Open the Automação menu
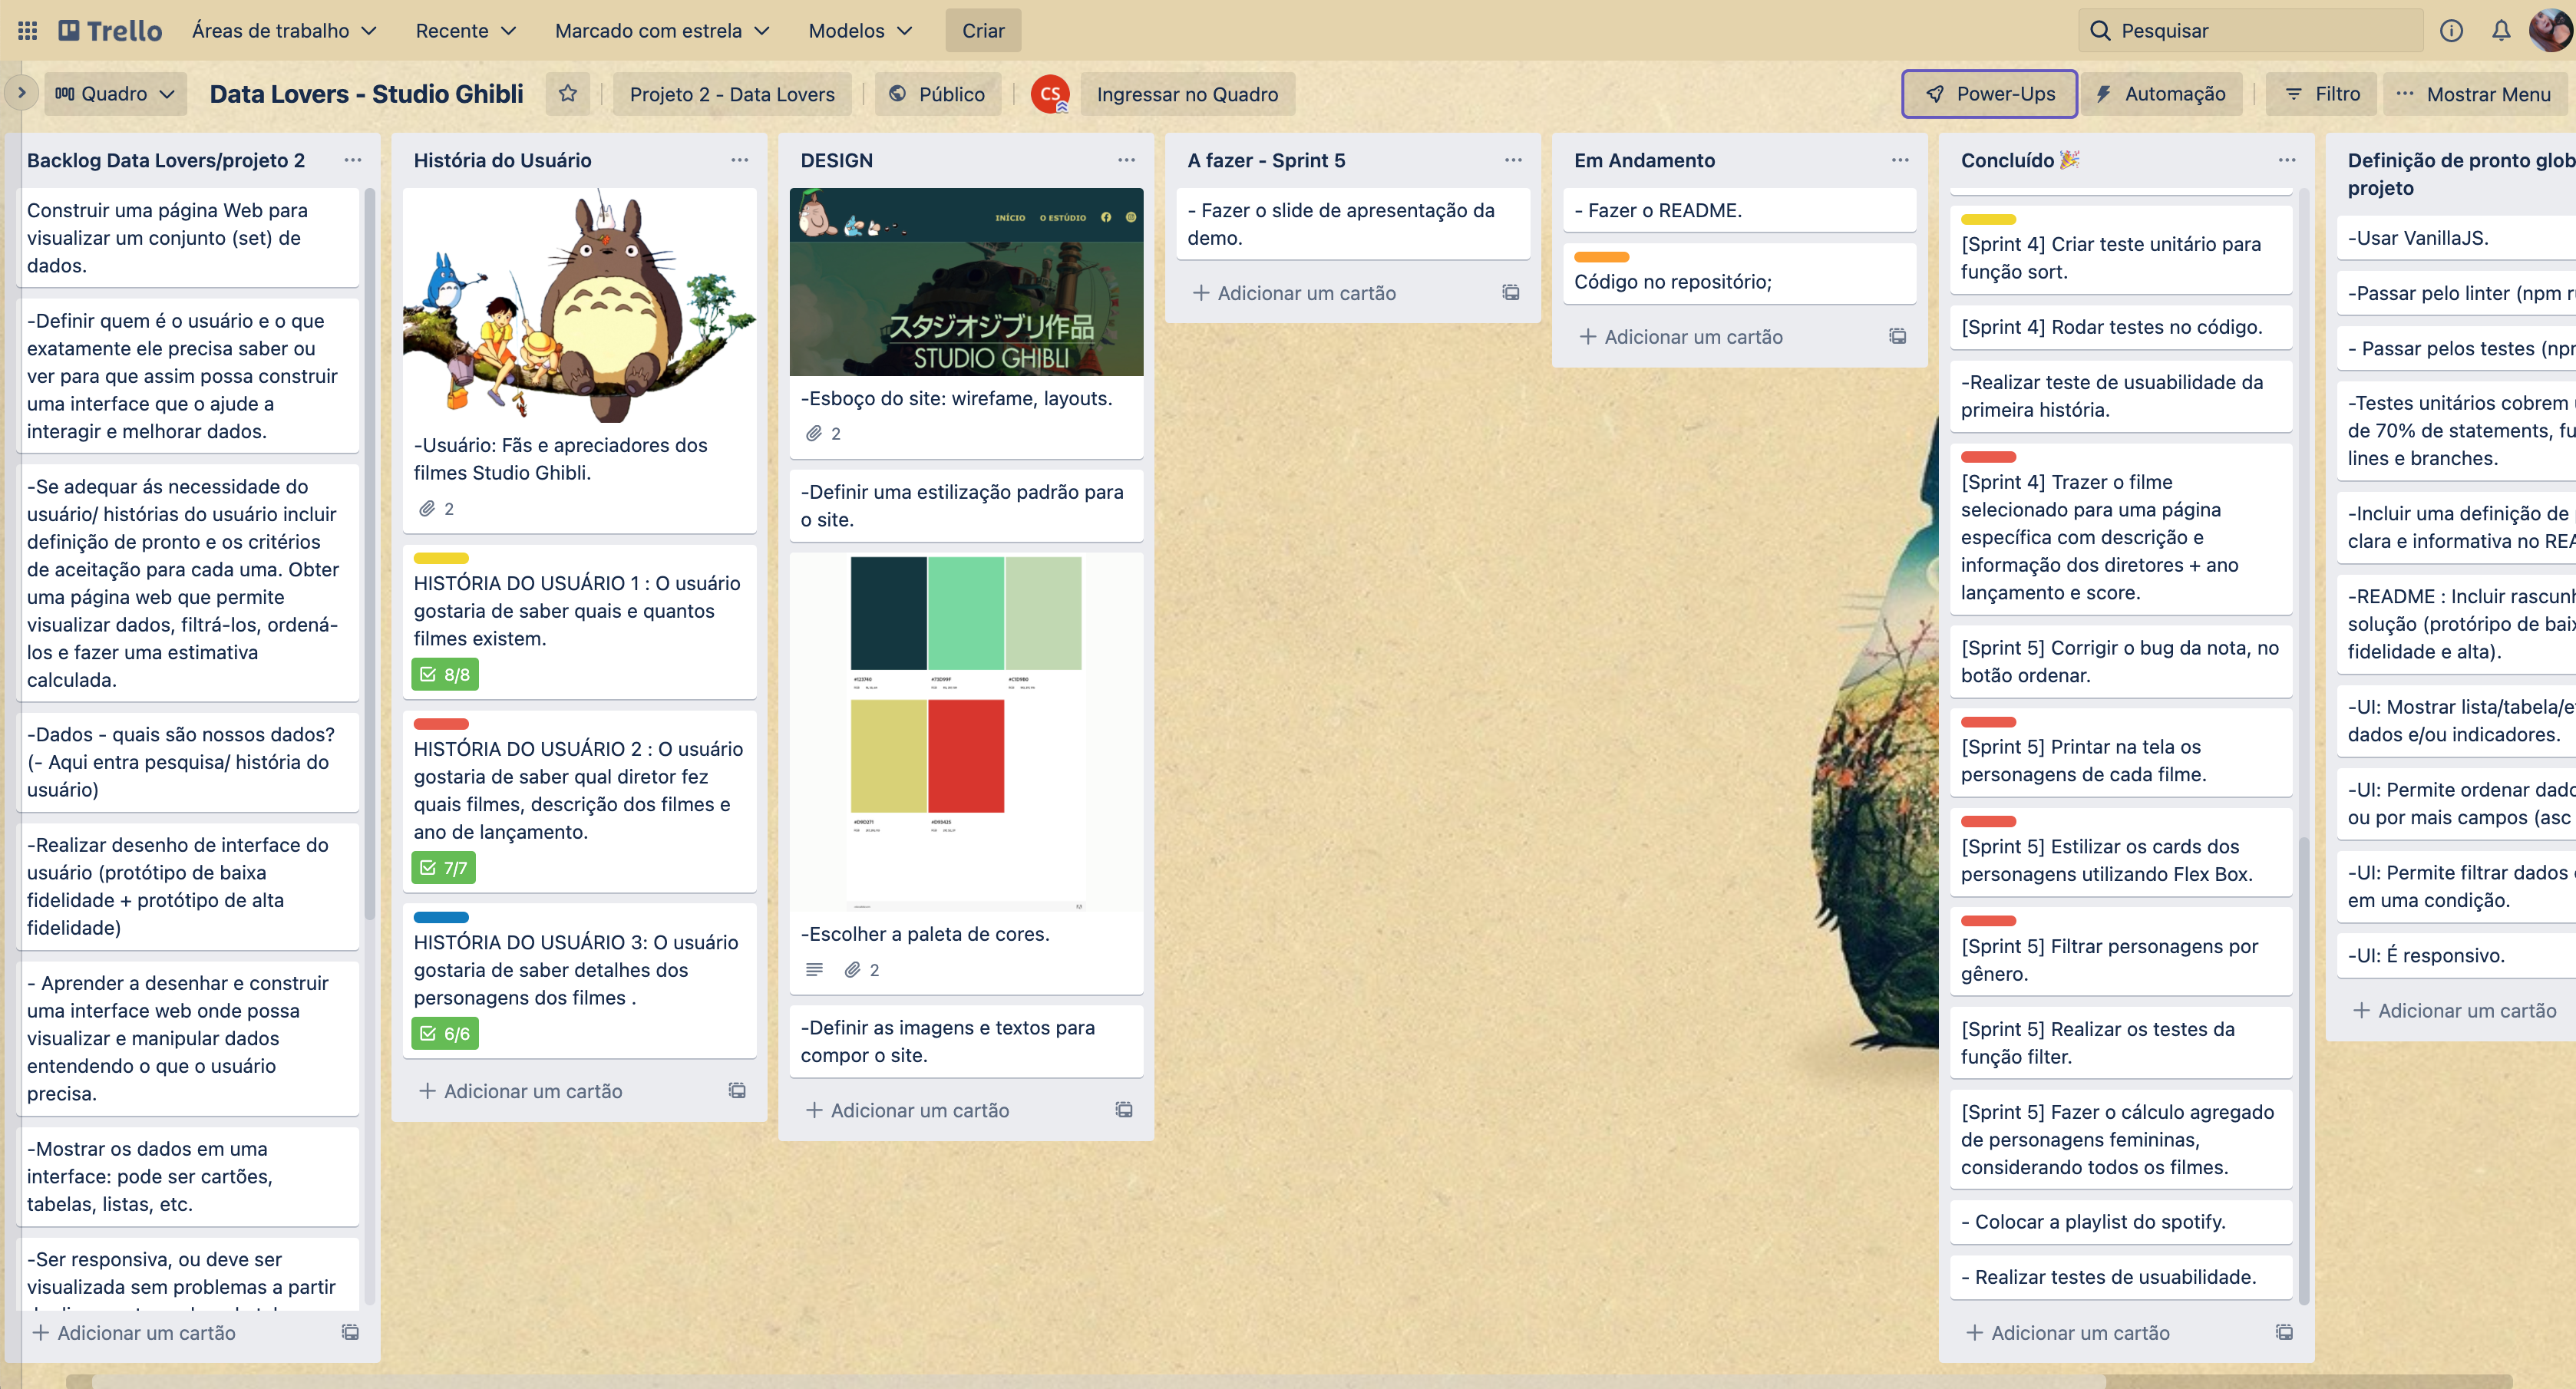Screen dimensions: 2576x1389 point(2161,94)
